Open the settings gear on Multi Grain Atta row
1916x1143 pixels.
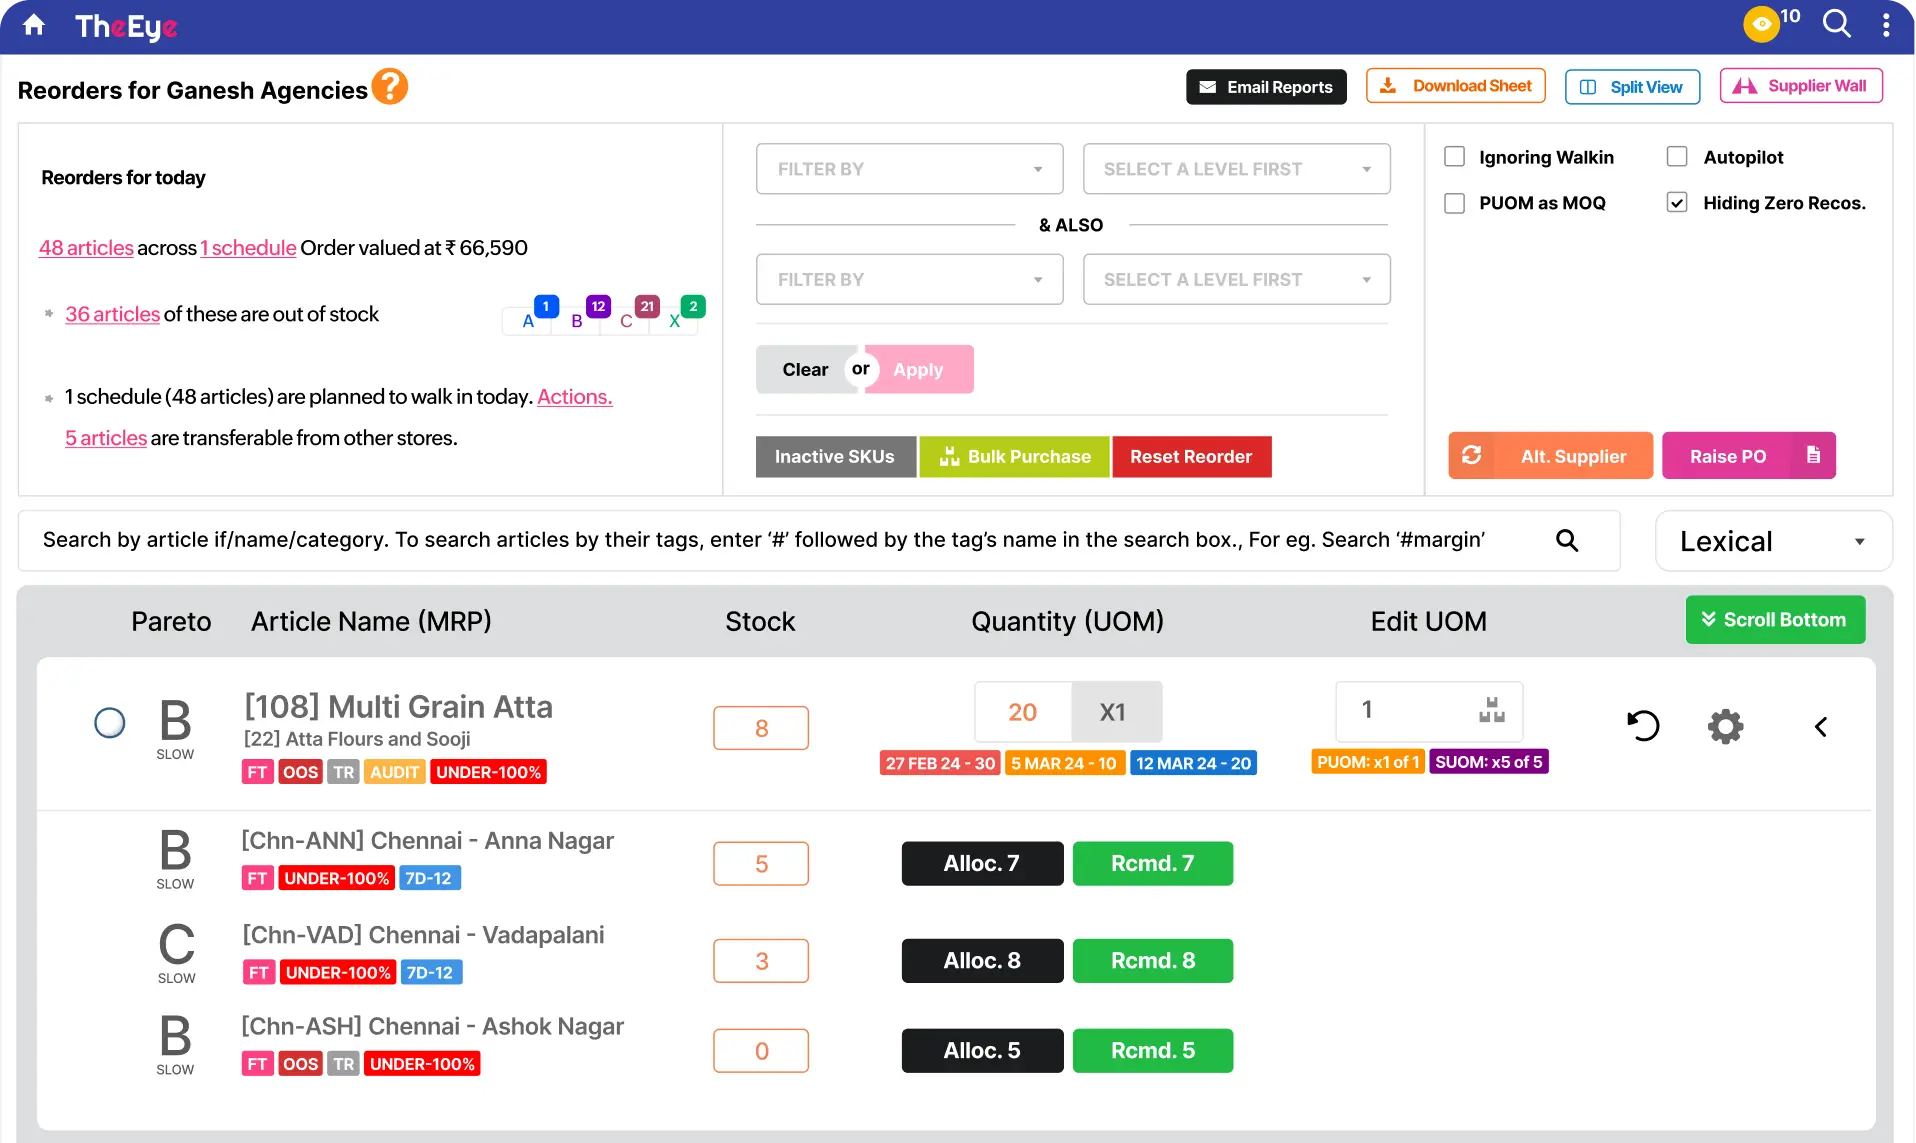(1725, 726)
